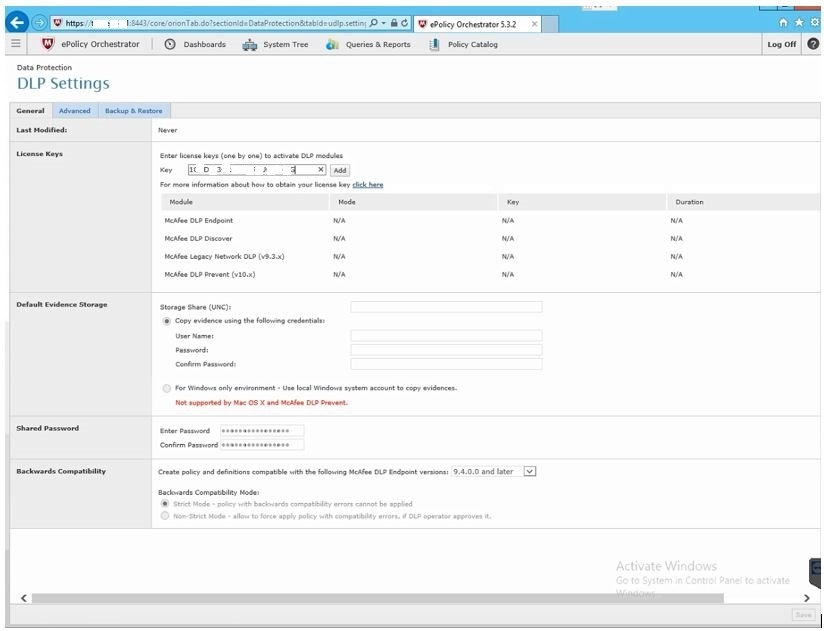Click the help question mark icon
This screenshot has height=631, width=824.
click(812, 44)
